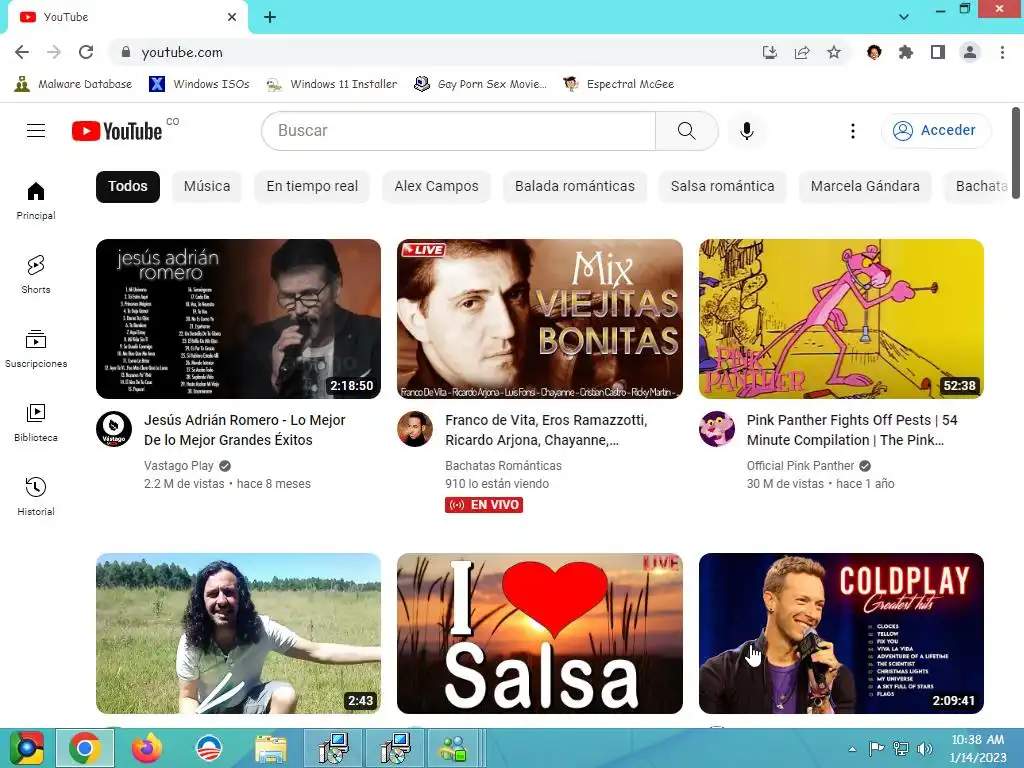Click the Vastago Play channel name

179,466
